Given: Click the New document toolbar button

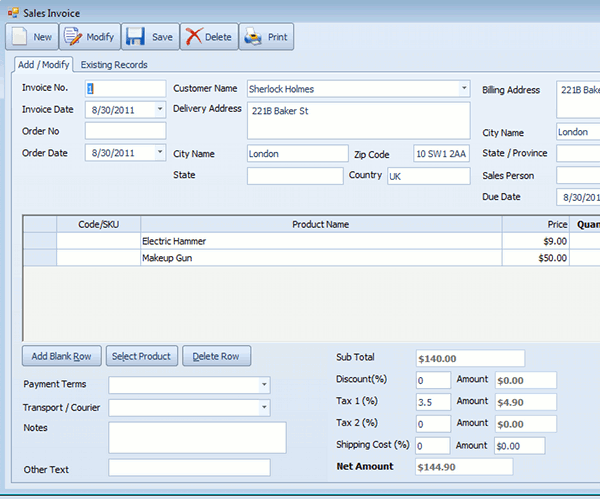Looking at the screenshot, I should pyautogui.click(x=32, y=37).
